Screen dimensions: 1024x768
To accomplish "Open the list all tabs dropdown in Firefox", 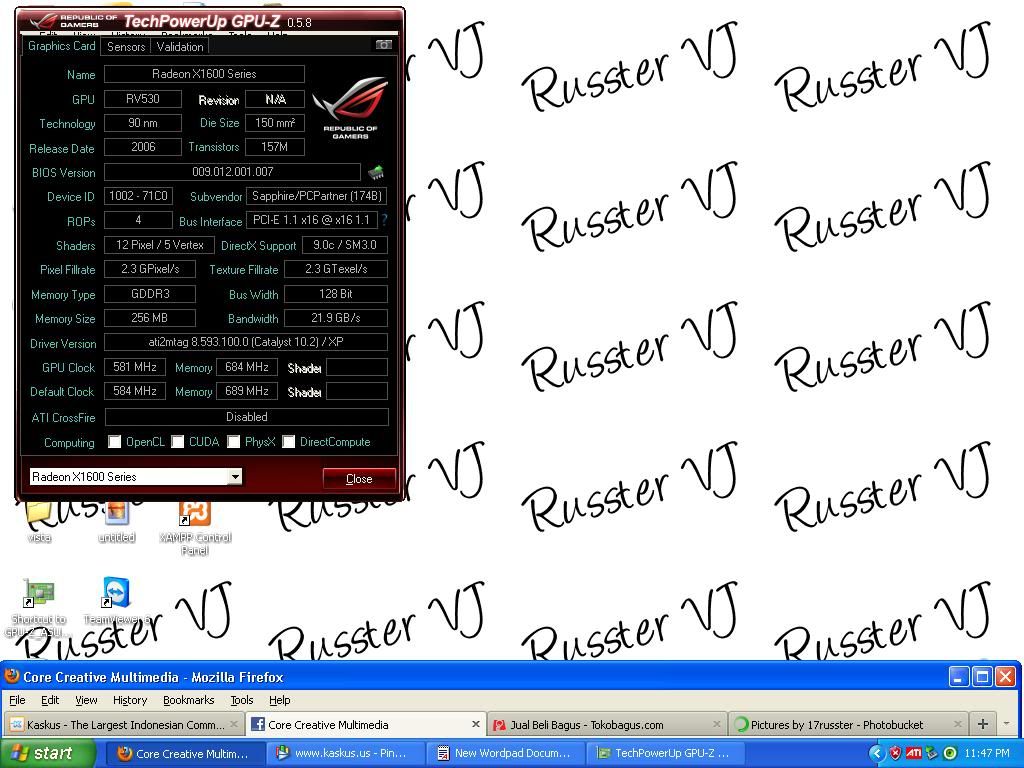I will pos(1006,724).
